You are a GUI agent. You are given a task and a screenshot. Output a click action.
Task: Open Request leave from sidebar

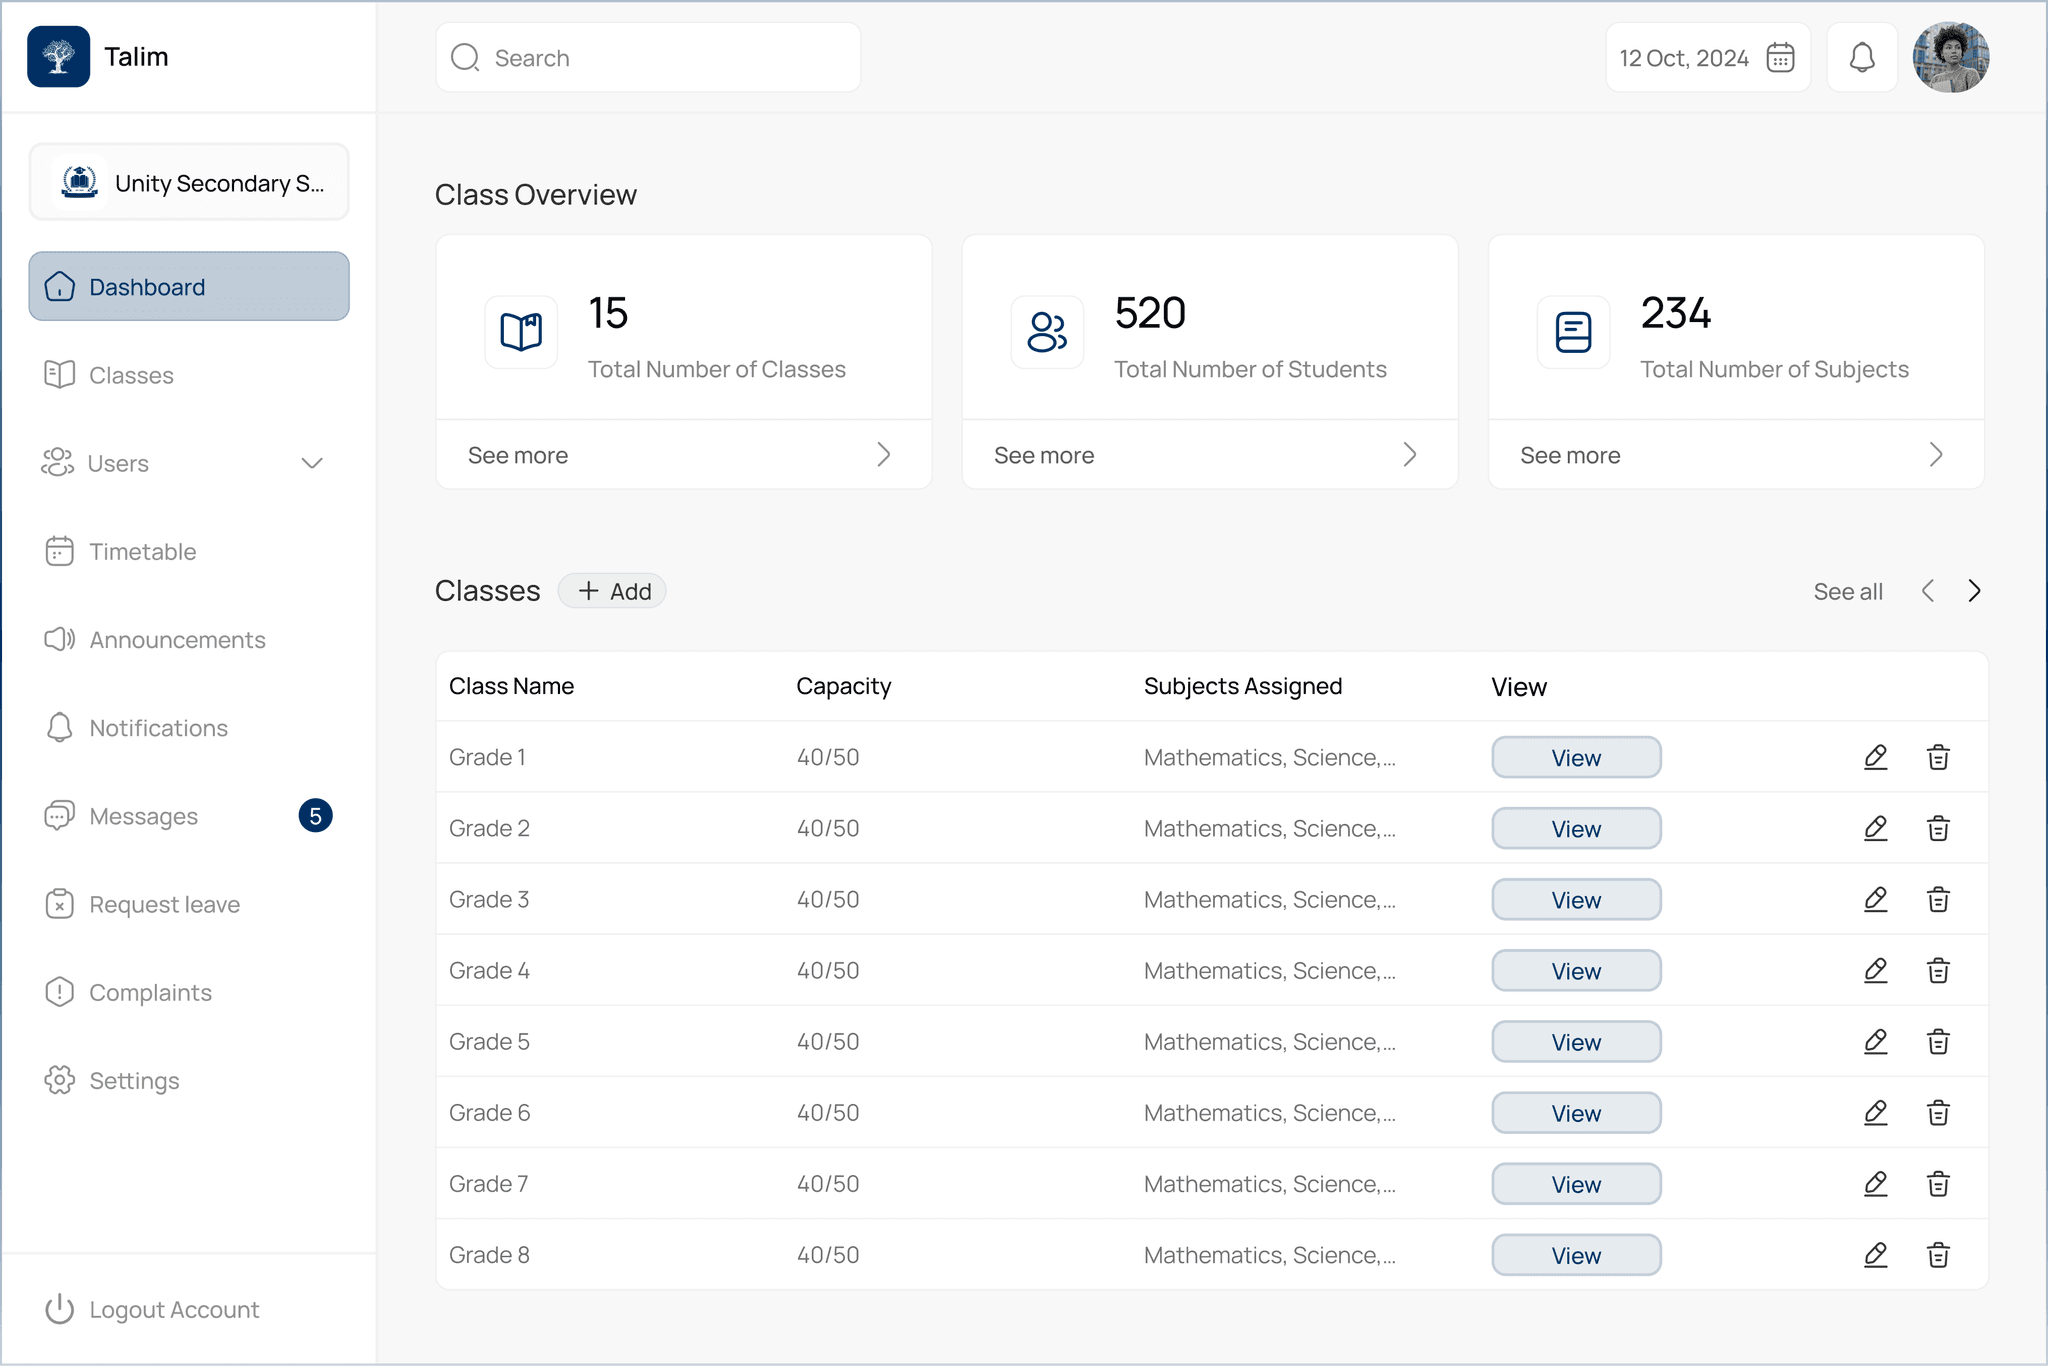(x=164, y=904)
